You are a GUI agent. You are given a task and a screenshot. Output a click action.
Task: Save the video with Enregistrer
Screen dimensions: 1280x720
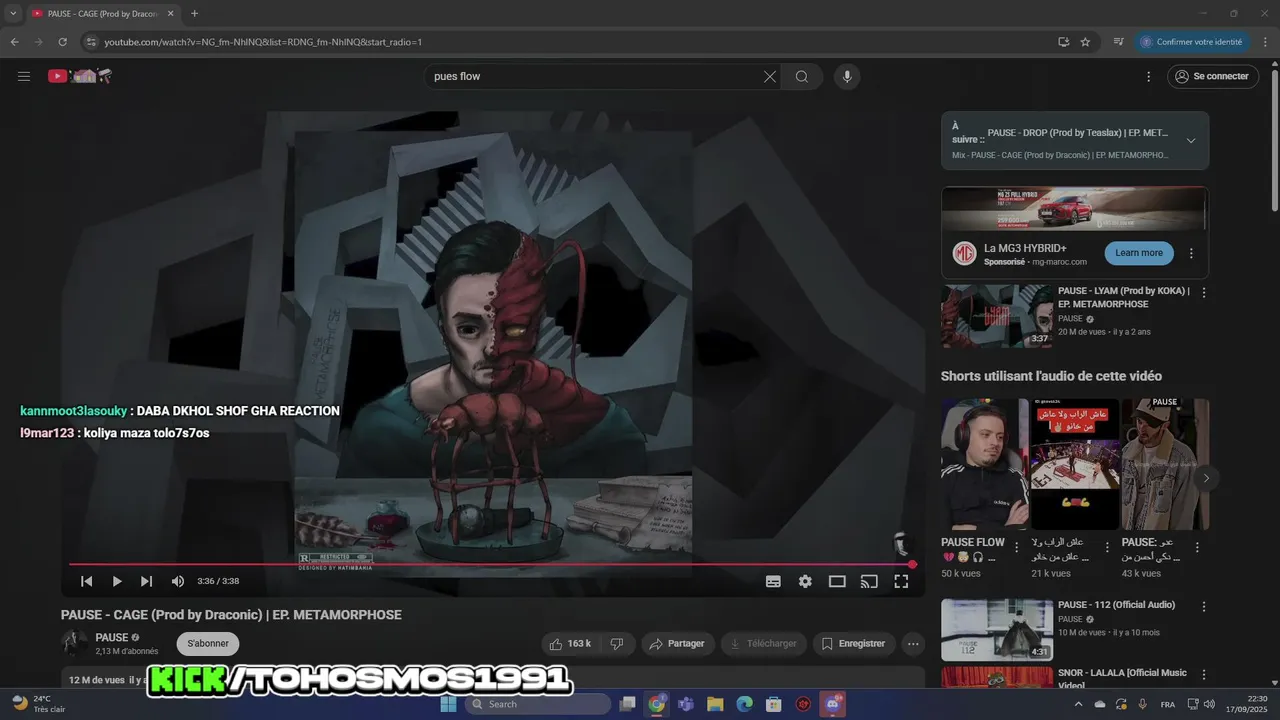[854, 644]
